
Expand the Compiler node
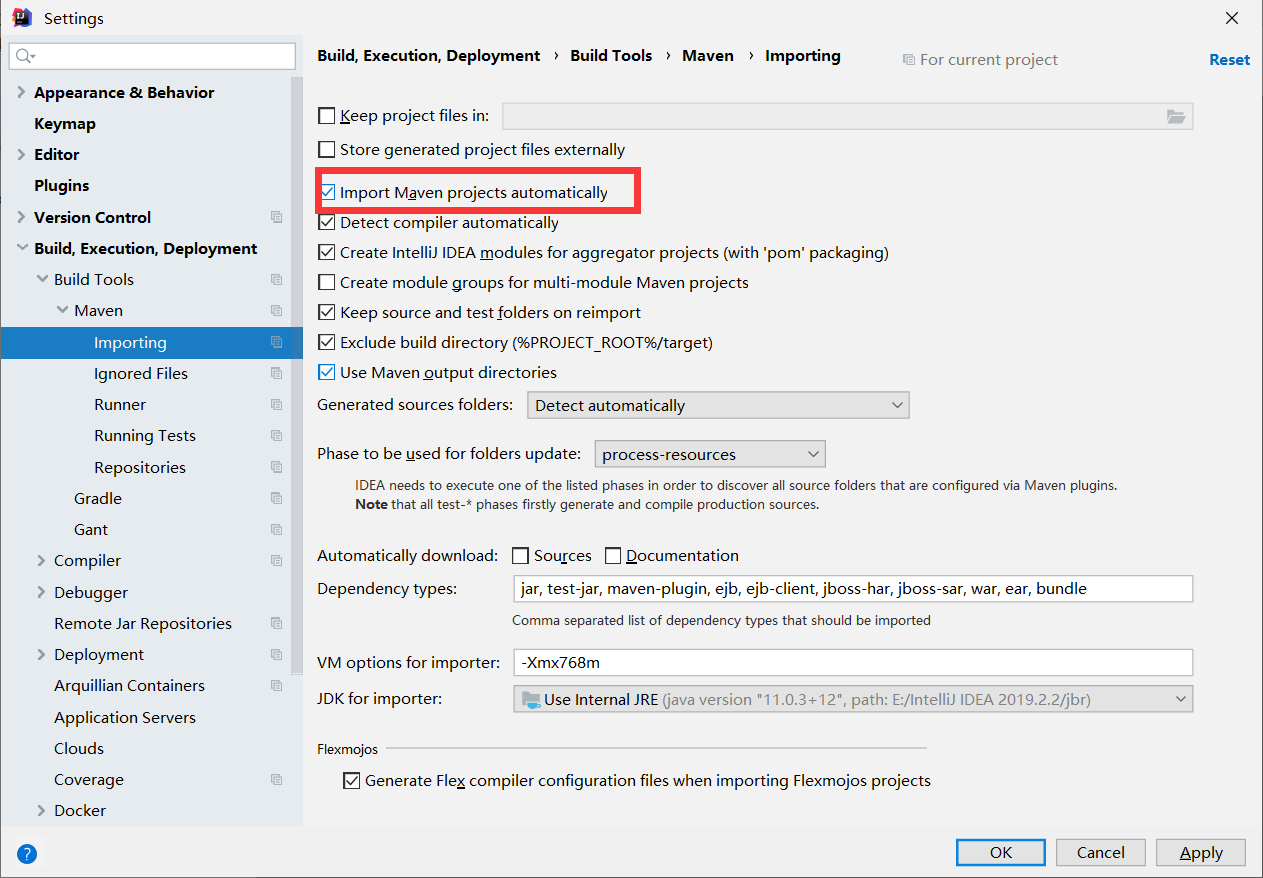coord(41,561)
